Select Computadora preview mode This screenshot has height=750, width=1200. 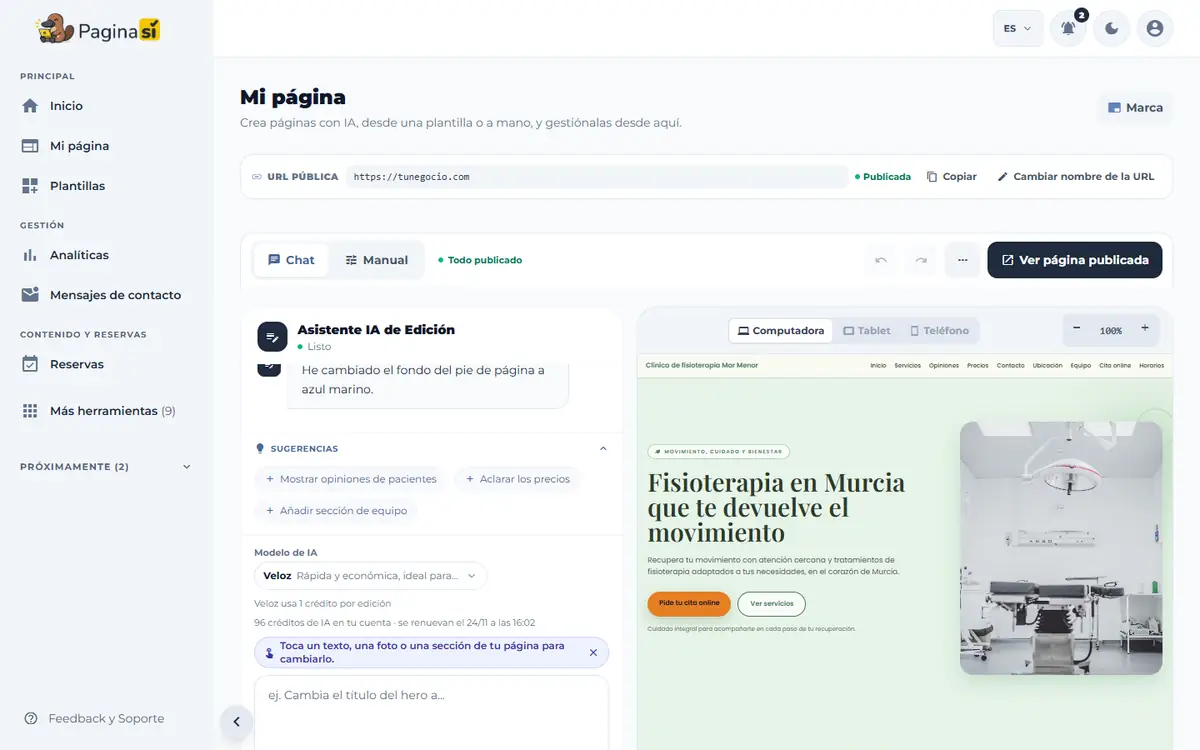click(x=780, y=331)
